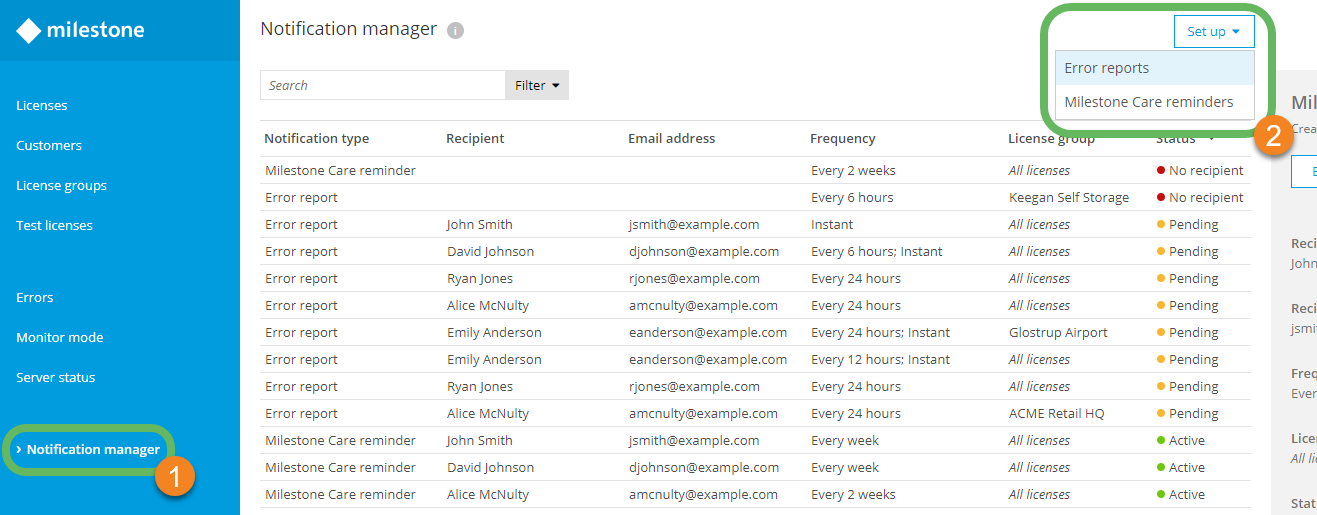1317x515 pixels.
Task: Choose Milestone Care reminders menu option
Action: [1148, 102]
